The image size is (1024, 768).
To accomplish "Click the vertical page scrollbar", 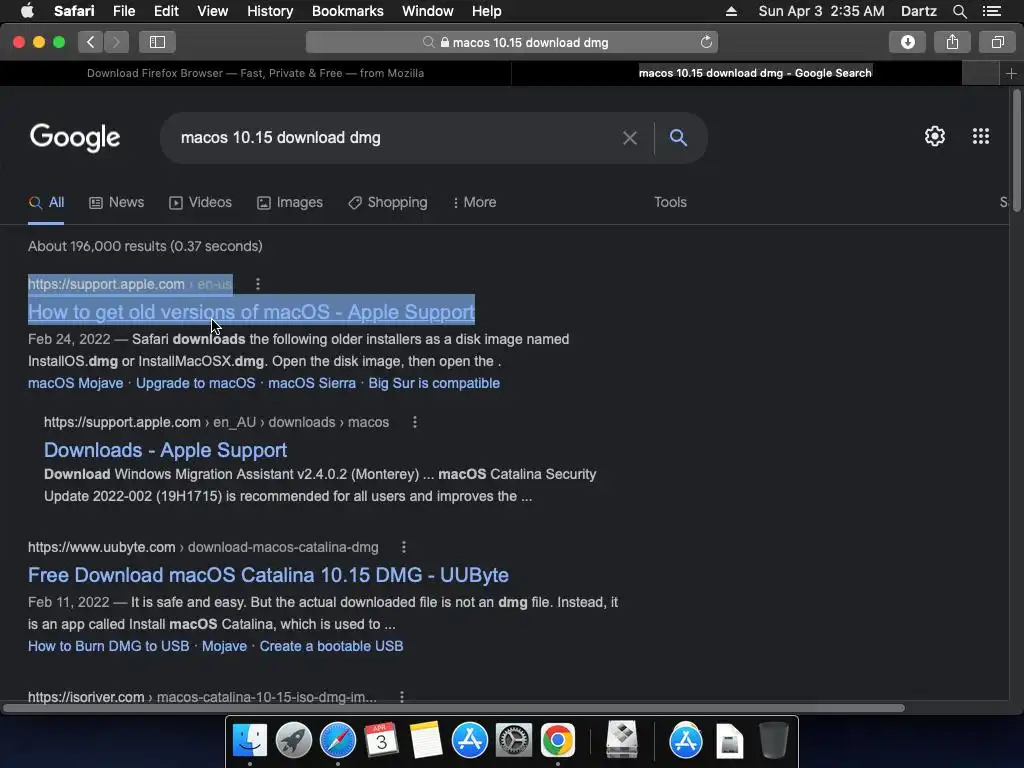I will tap(1016, 151).
